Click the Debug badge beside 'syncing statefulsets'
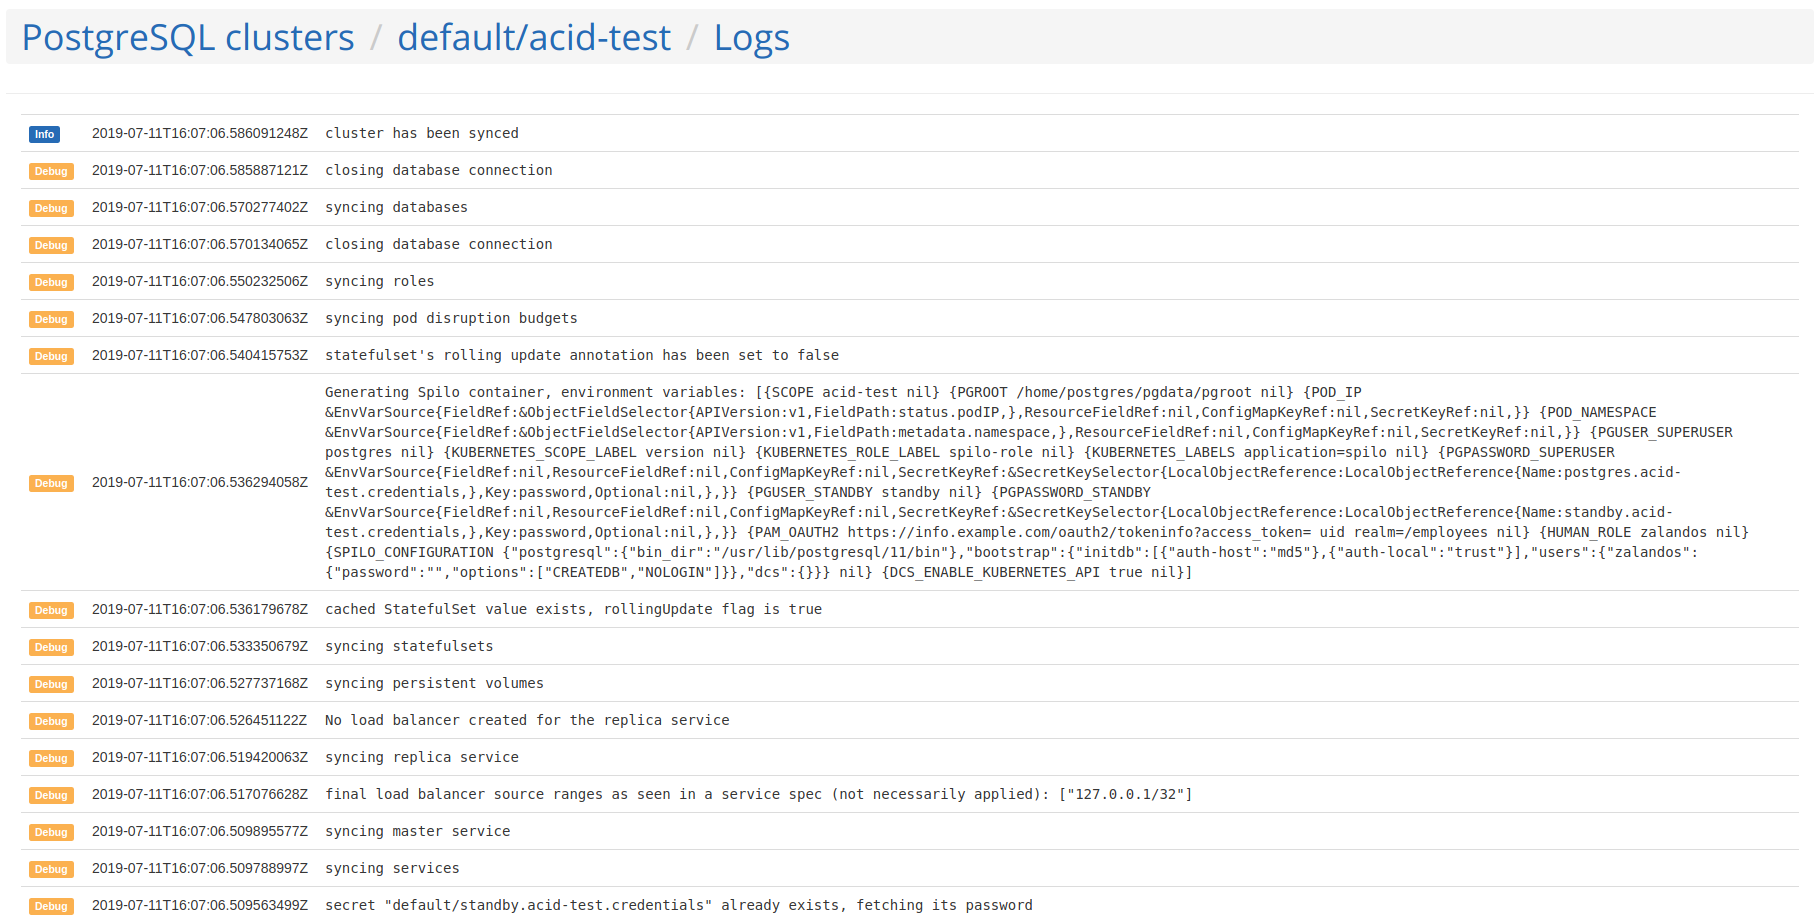Image resolution: width=1815 pixels, height=918 pixels. [51, 647]
